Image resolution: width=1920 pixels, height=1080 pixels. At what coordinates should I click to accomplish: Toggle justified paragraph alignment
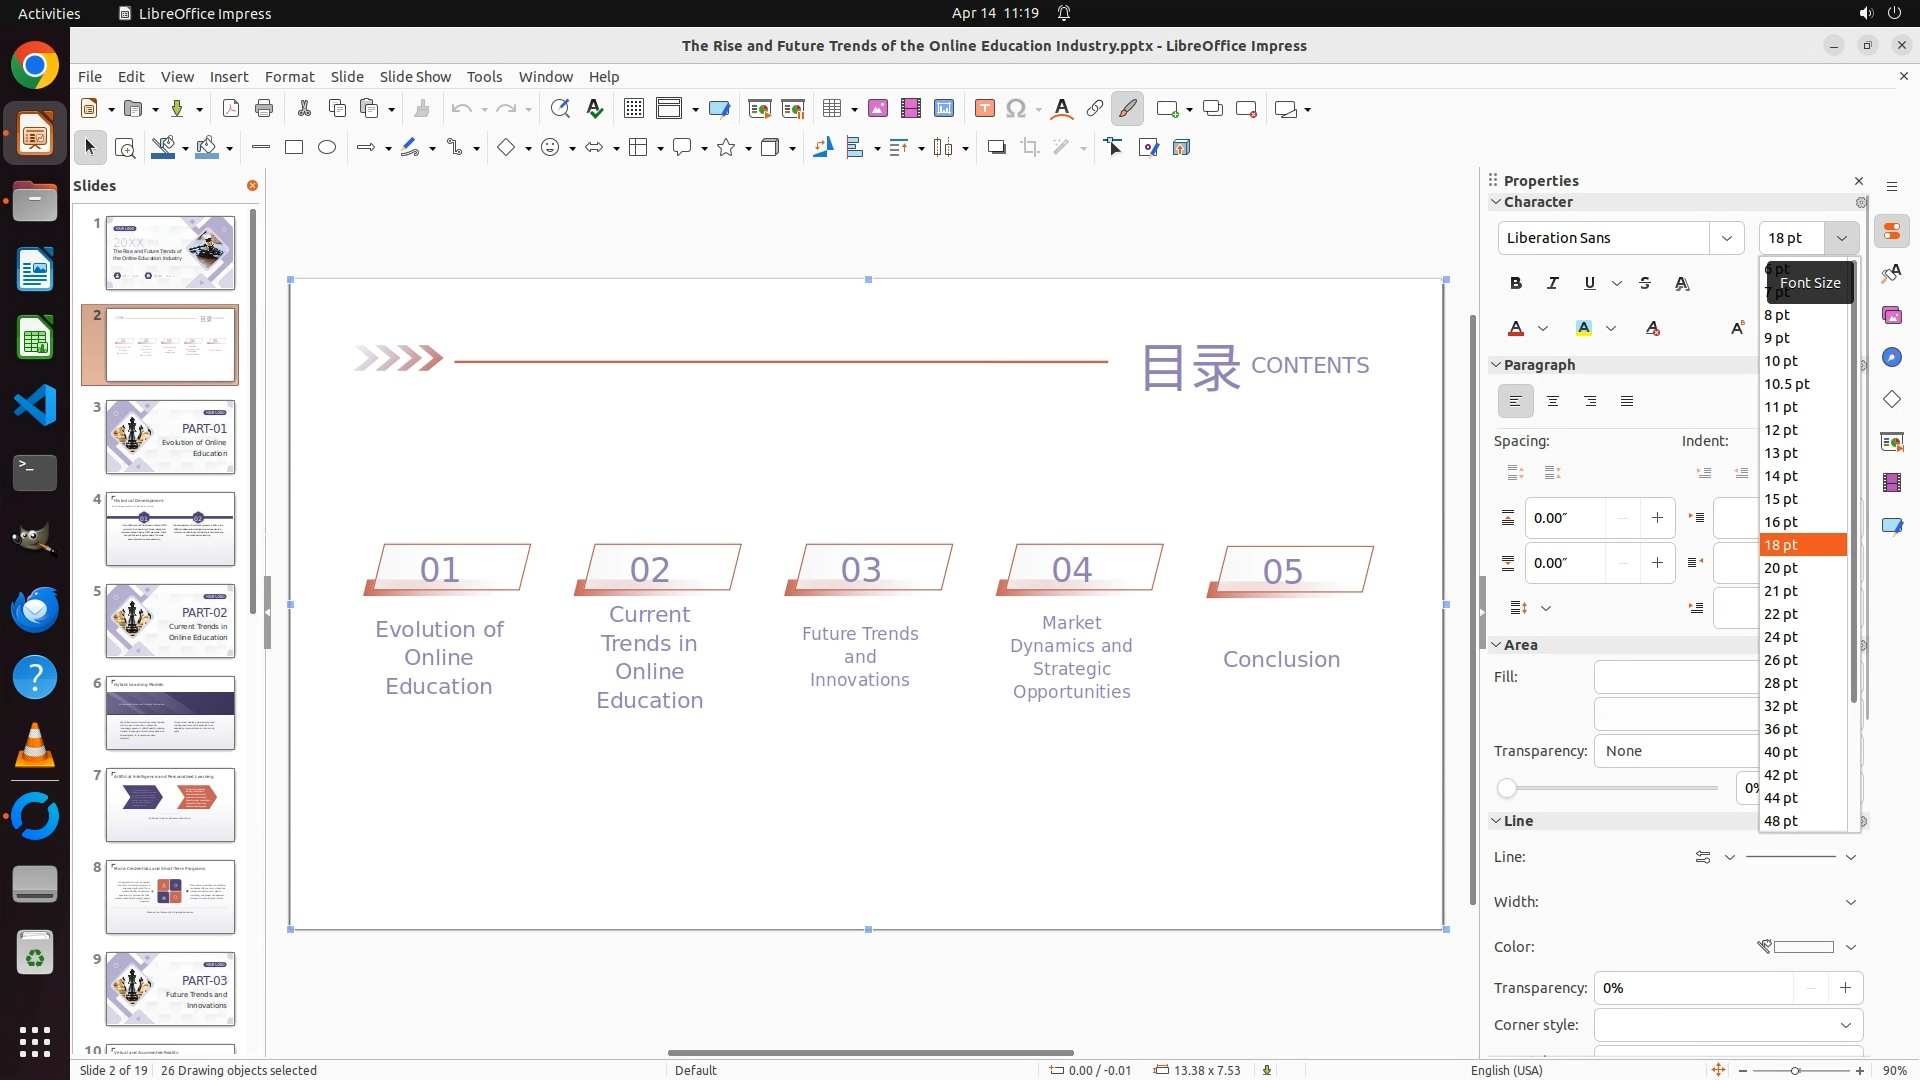click(x=1627, y=401)
